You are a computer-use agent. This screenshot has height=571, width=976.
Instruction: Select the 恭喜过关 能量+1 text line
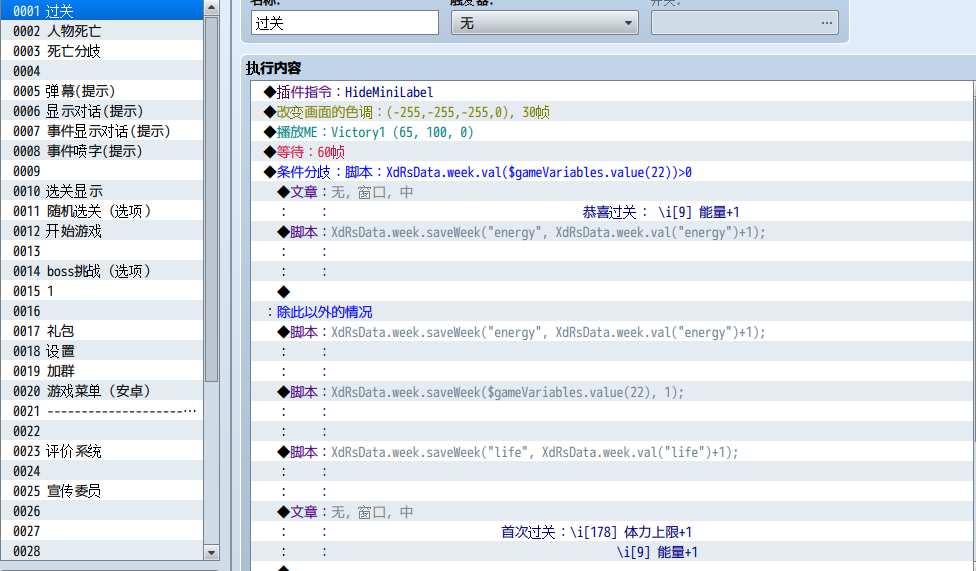[612, 212]
